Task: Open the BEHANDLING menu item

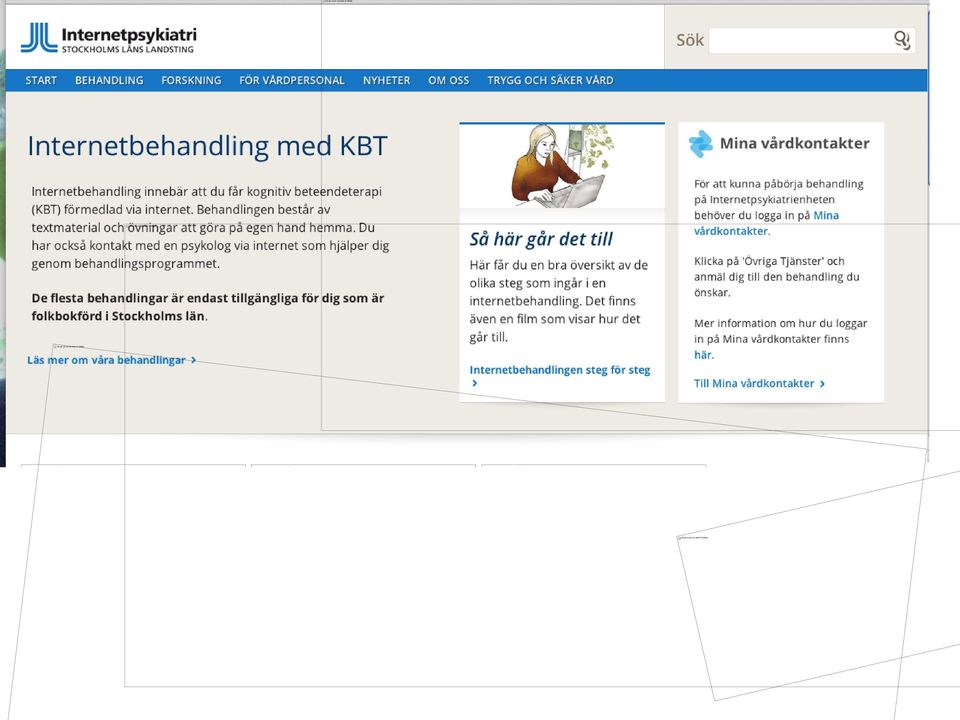Action: [x=109, y=80]
